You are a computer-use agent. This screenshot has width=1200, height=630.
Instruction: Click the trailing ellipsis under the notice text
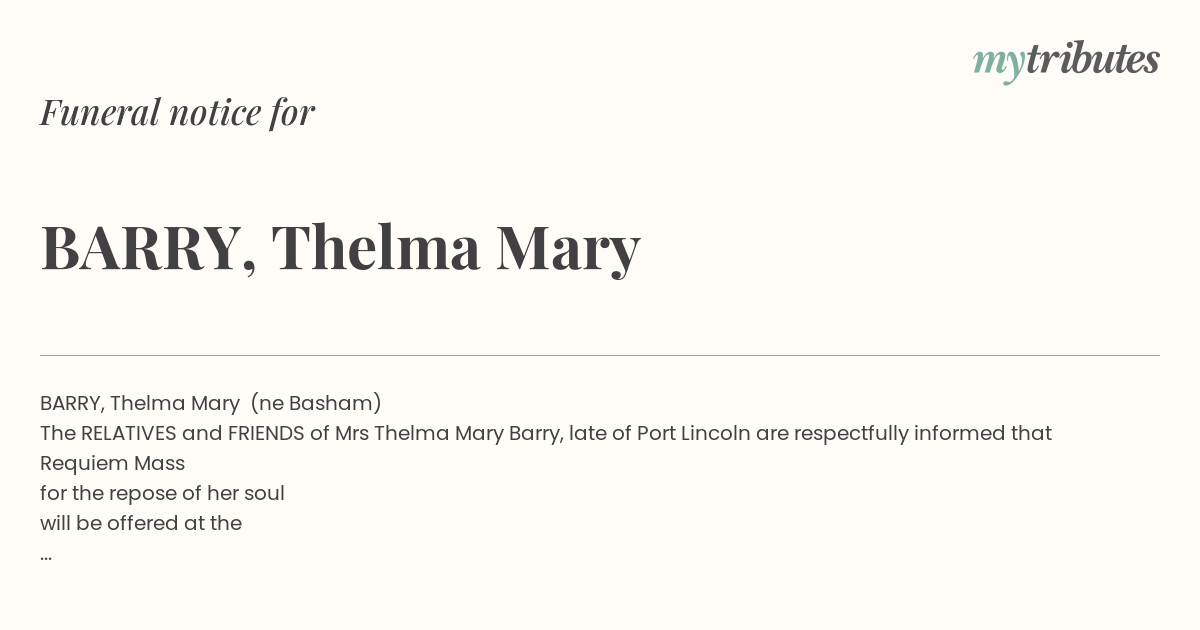(46, 555)
